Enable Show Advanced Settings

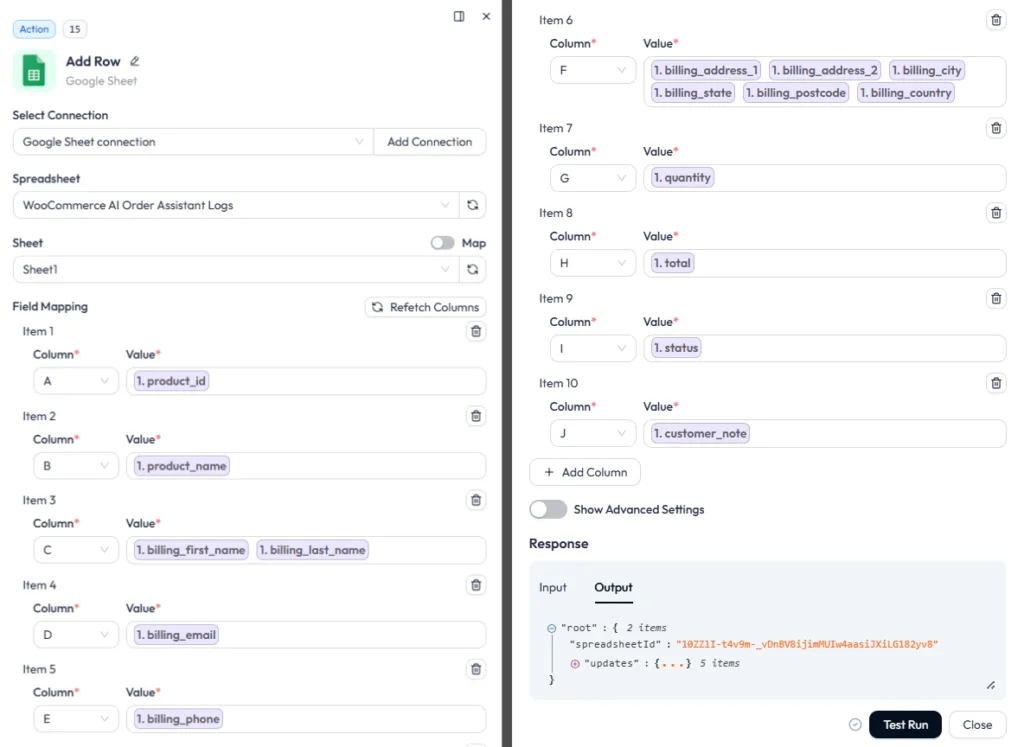[x=548, y=509]
